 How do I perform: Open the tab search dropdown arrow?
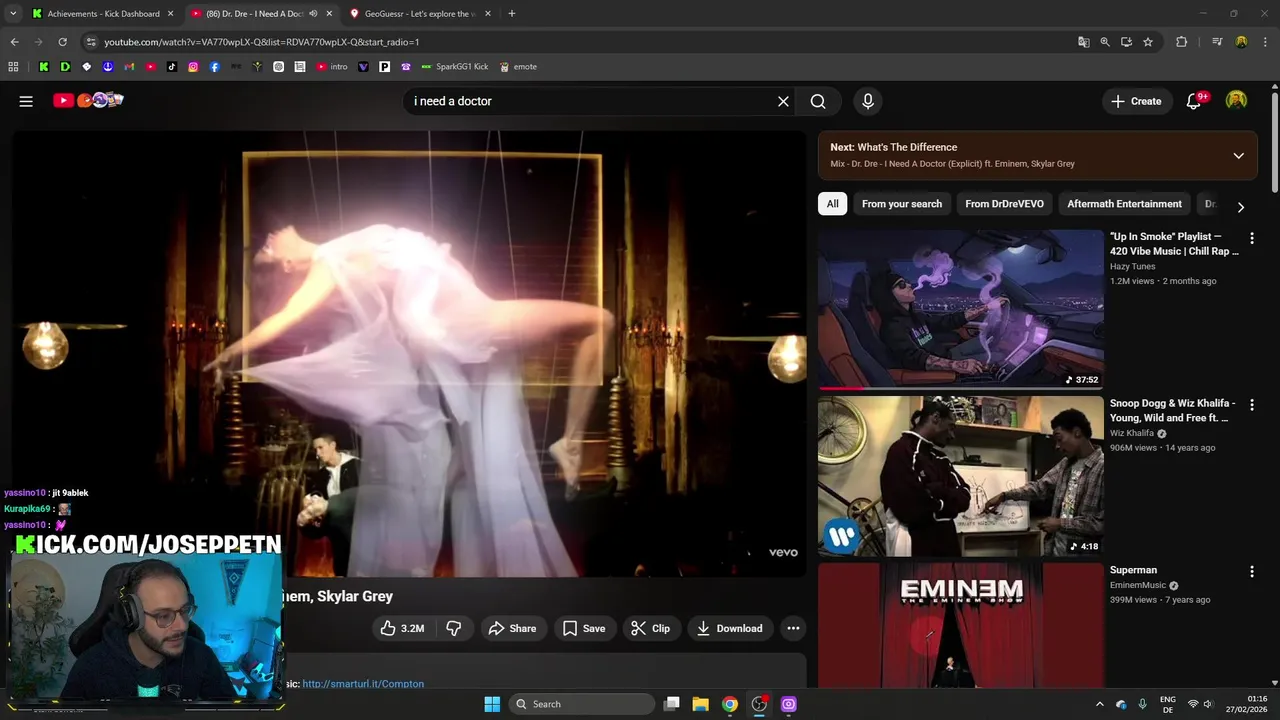tap(13, 14)
